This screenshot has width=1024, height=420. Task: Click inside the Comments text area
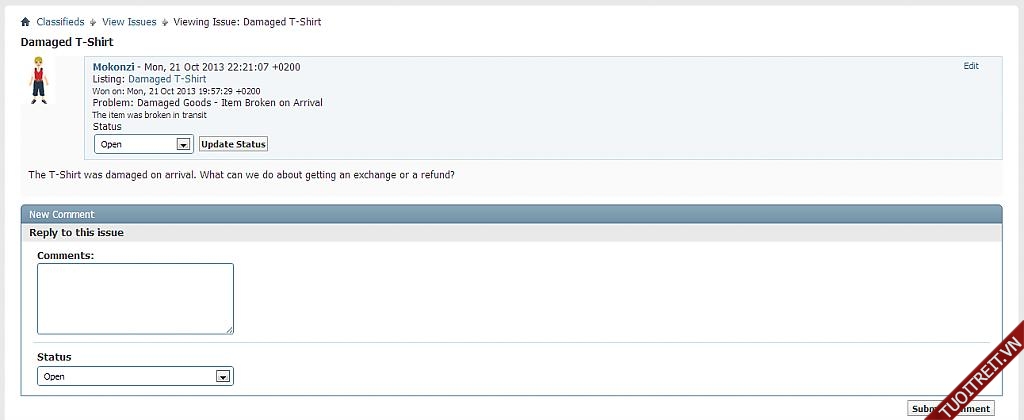(135, 298)
